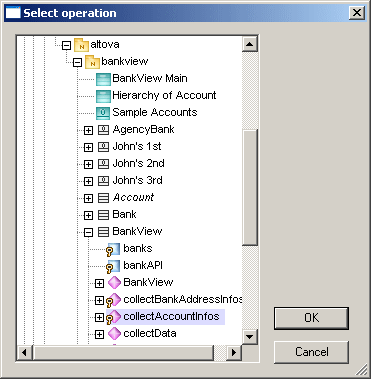
Task: Expand the Account class node
Action: (x=88, y=198)
